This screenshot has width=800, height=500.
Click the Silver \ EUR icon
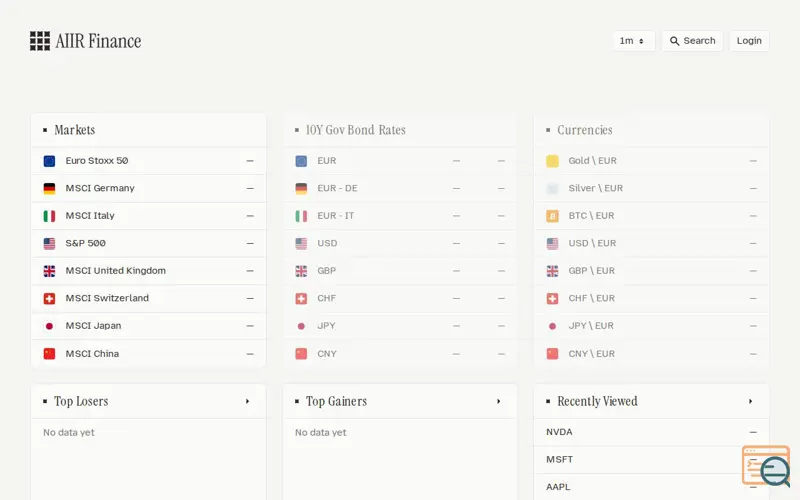pyautogui.click(x=553, y=189)
